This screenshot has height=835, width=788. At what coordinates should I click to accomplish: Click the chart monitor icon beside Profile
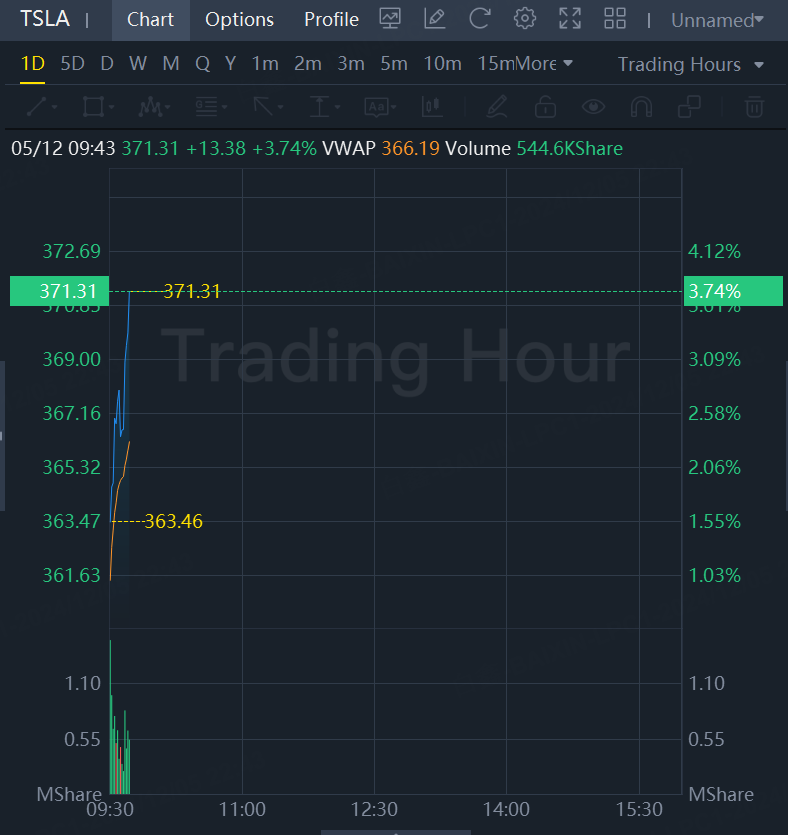(391, 19)
